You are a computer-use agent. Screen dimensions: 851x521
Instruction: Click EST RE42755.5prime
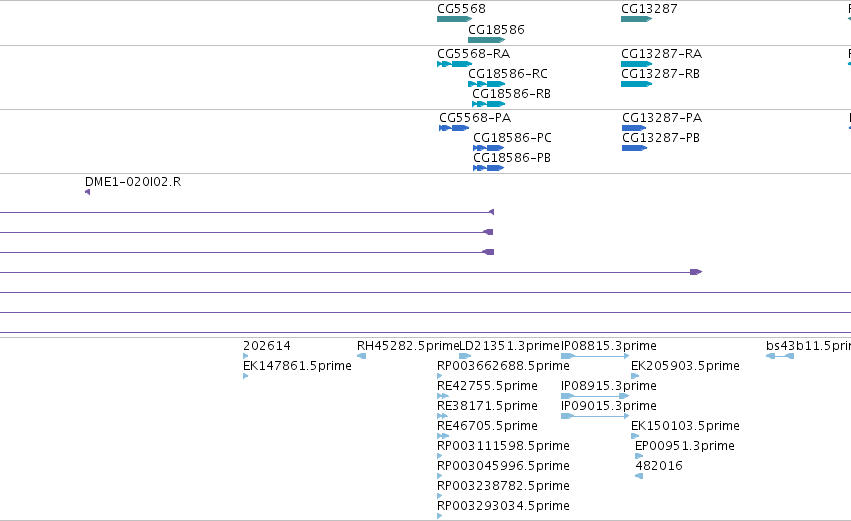(x=487, y=386)
